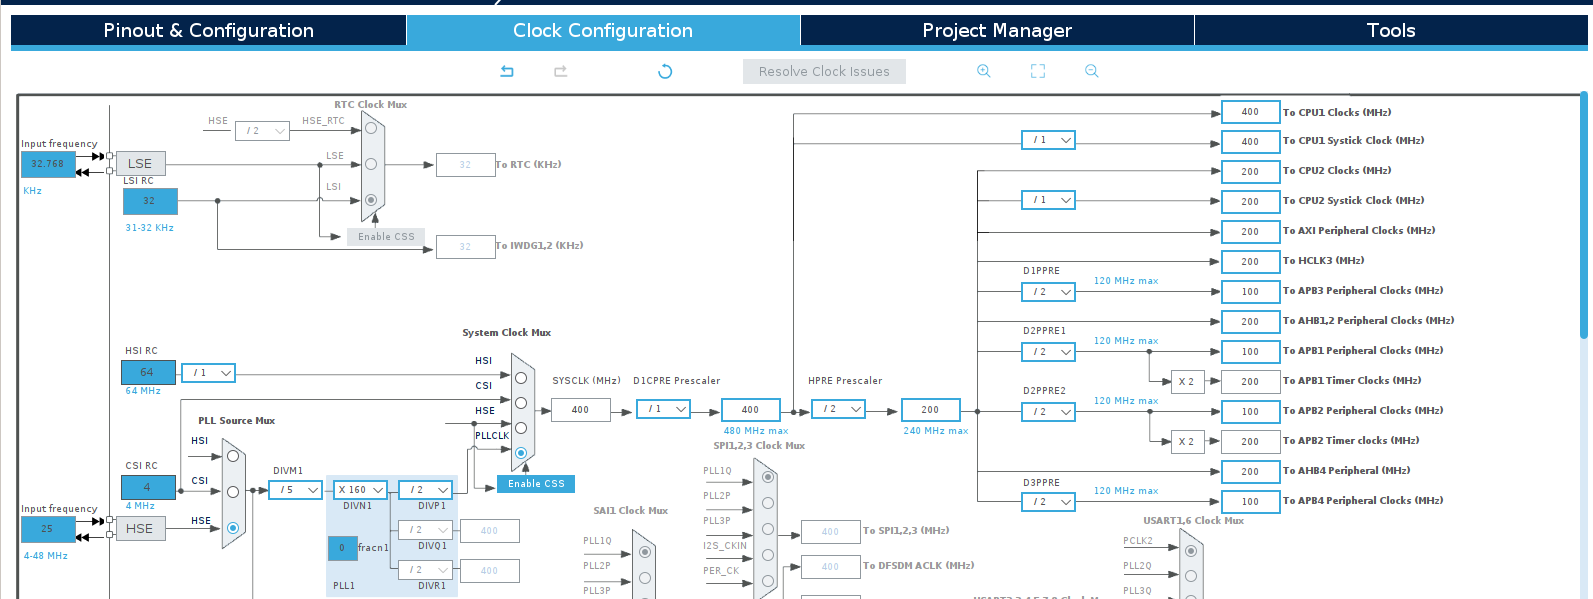Screen dimensions: 1593x599
Task: Open the DIVN1 X 160 multiplier dropdown
Action: point(361,490)
